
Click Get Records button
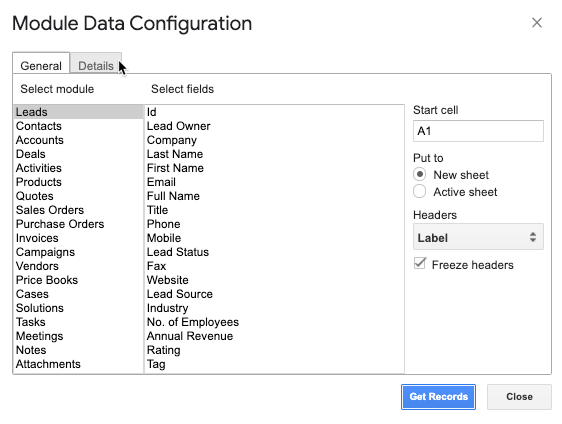[x=438, y=397]
